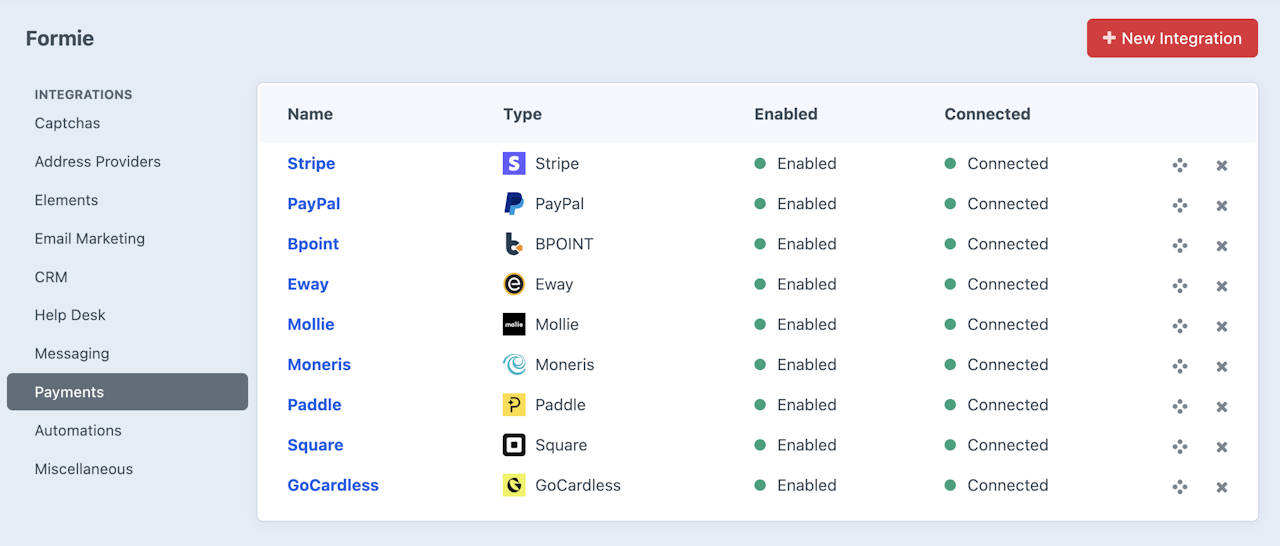The image size is (1280, 546).
Task: Click the Enabled status in Moneris row
Action: (x=795, y=364)
